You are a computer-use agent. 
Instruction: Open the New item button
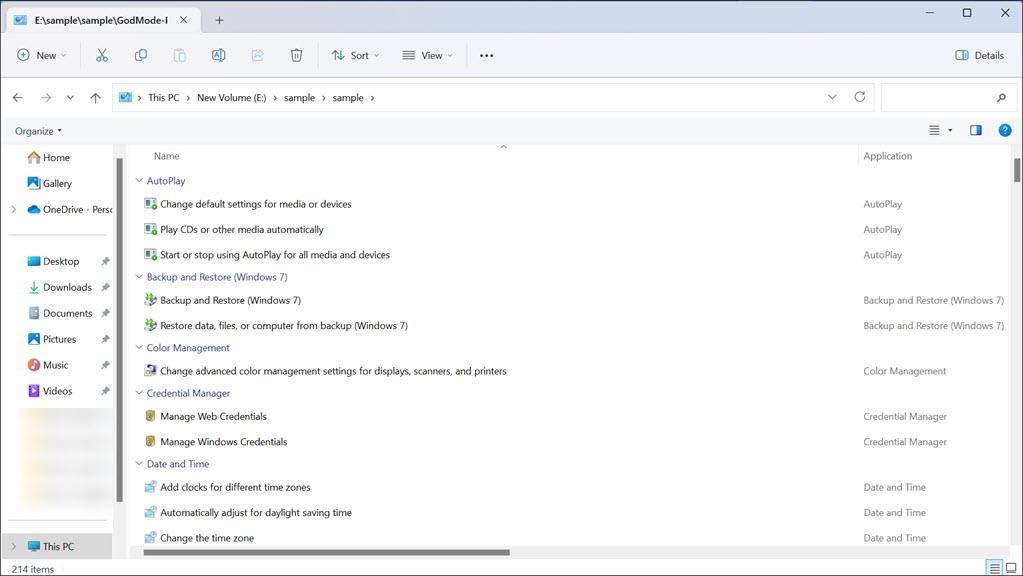(42, 56)
